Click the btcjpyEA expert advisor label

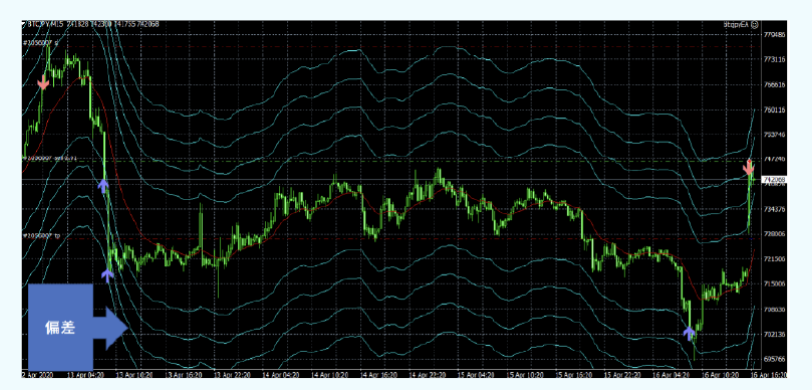(x=737, y=24)
